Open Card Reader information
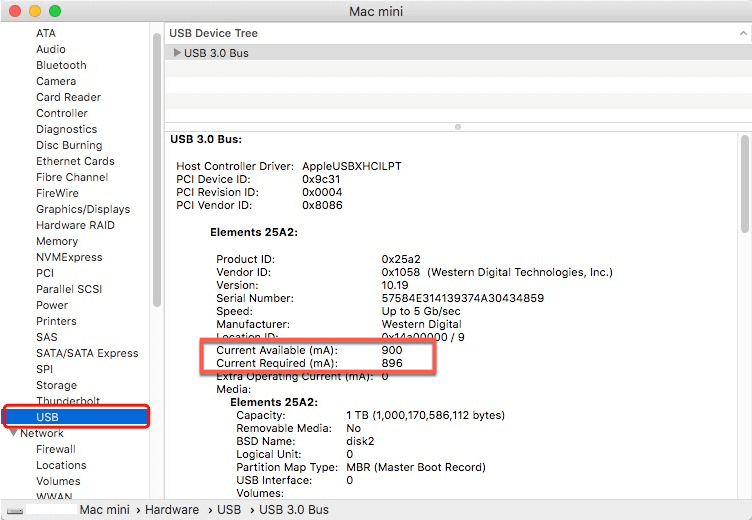752x520 pixels. click(x=69, y=97)
